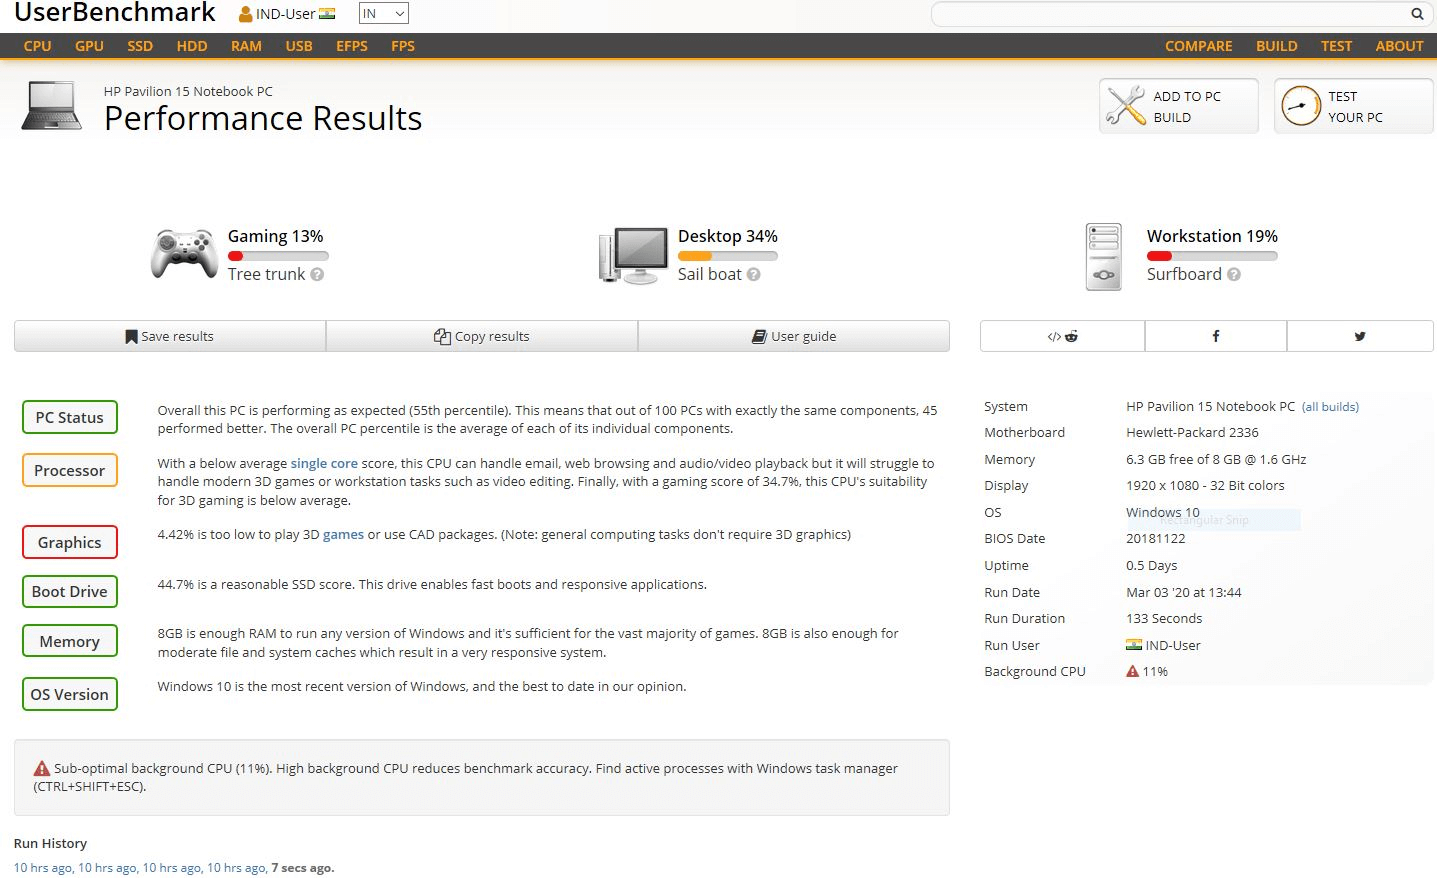1437x878 pixels.
Task: Click the Save results bookmark icon
Action: (131, 336)
